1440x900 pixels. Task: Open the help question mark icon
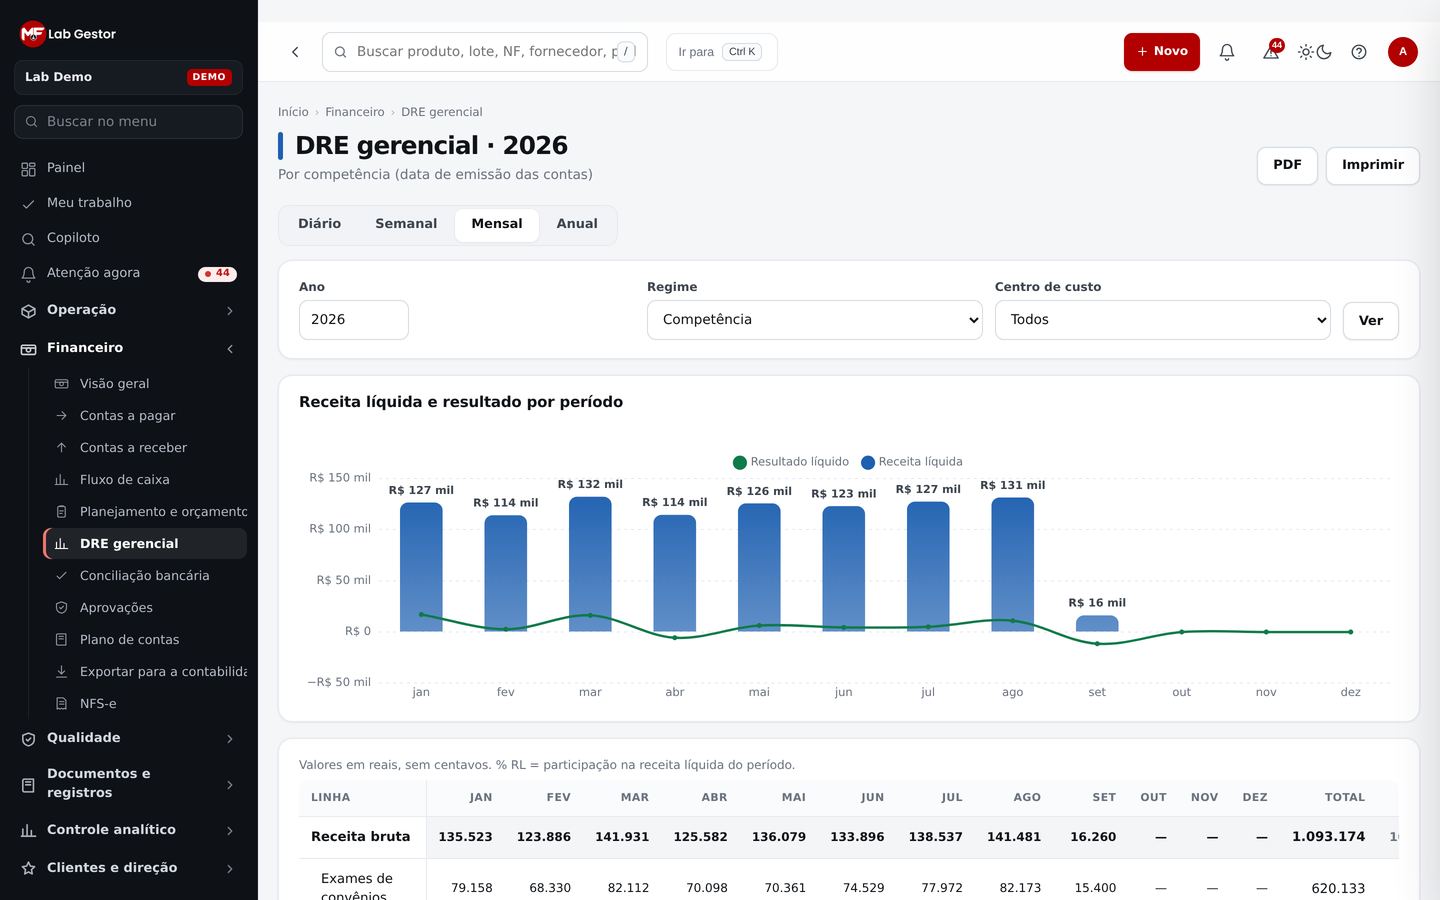pyautogui.click(x=1359, y=52)
